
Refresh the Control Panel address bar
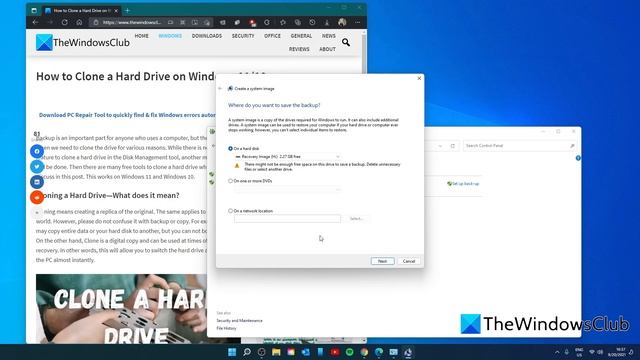click(x=453, y=146)
